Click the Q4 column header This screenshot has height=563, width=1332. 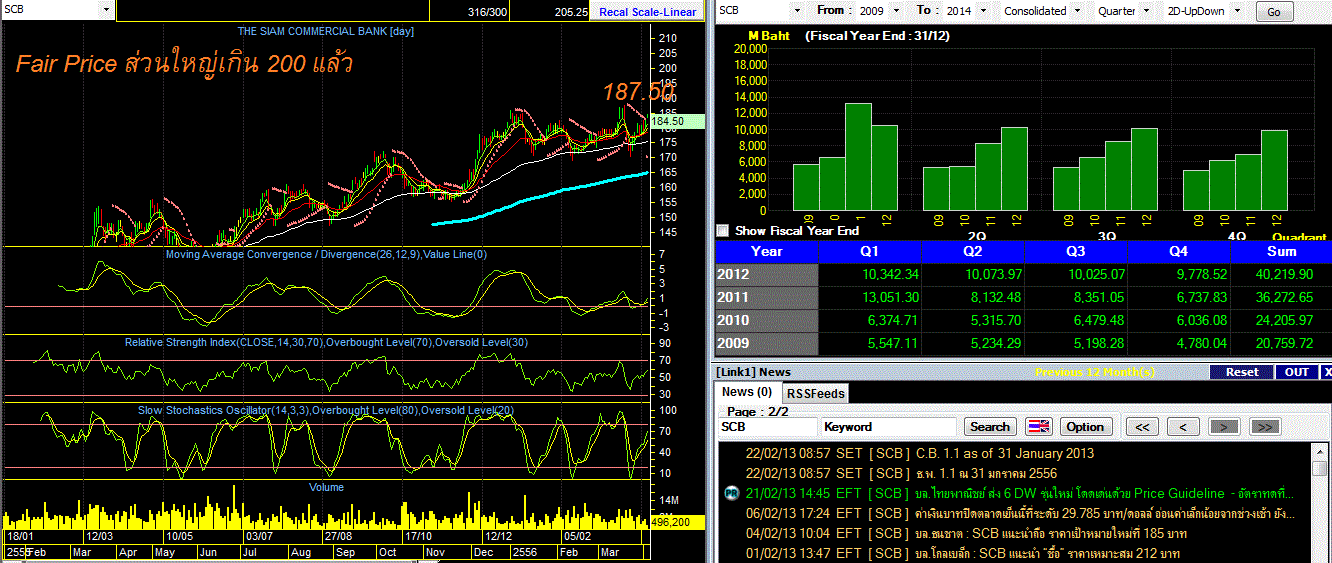point(1178,252)
